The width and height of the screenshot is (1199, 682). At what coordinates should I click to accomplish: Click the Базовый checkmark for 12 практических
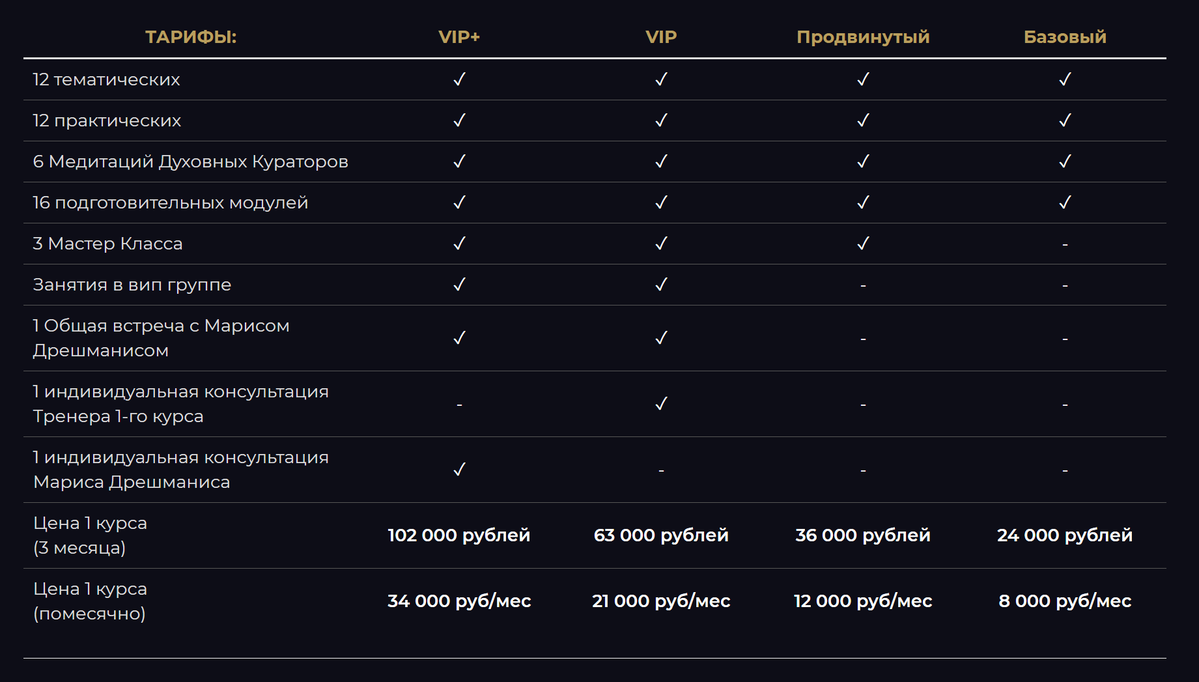pos(1064,120)
